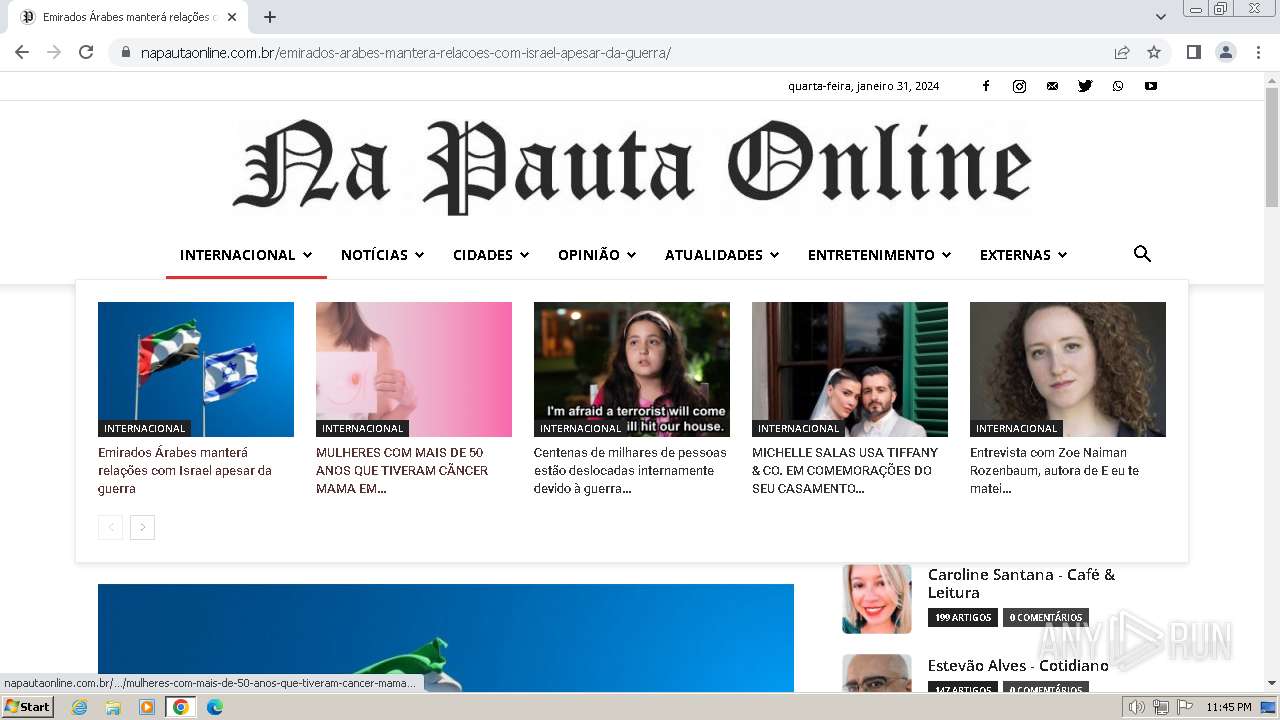This screenshot has height=720, width=1280.
Task: Click Caroline's 0 Comentários badge
Action: 1046,618
